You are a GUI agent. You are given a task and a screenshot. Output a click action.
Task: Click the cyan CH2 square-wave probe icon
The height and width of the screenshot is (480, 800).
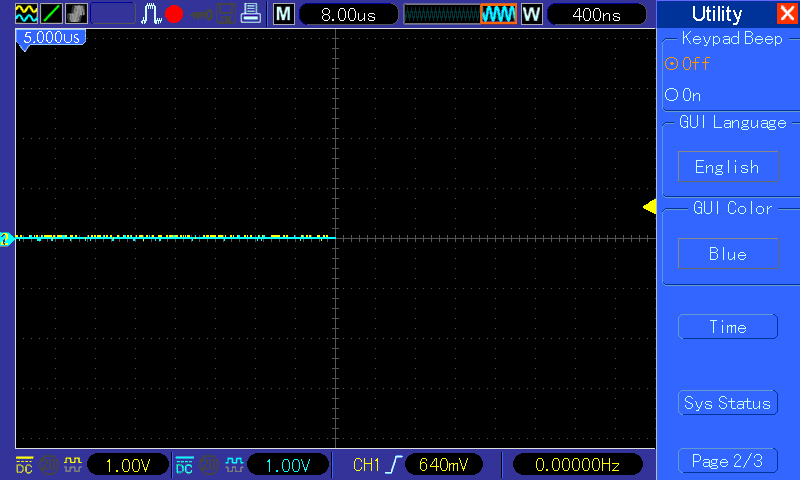[x=234, y=465]
